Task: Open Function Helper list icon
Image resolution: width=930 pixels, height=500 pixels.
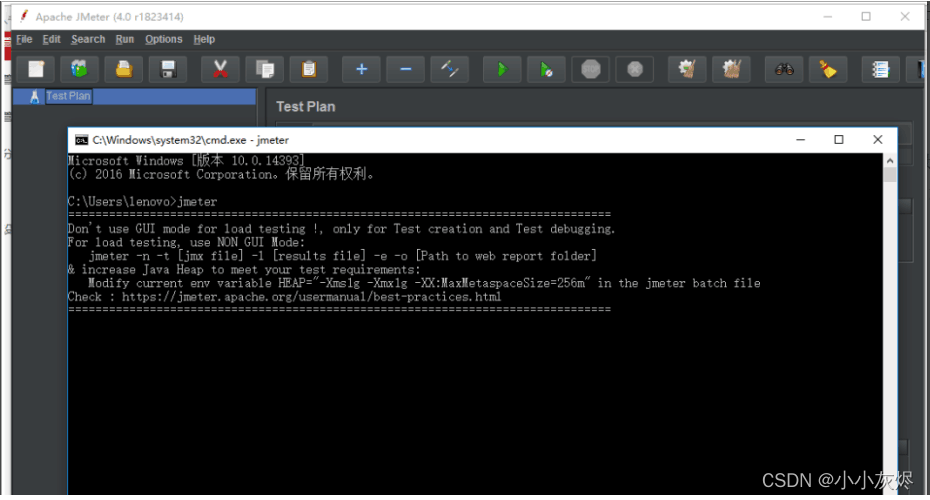Action: coord(880,69)
